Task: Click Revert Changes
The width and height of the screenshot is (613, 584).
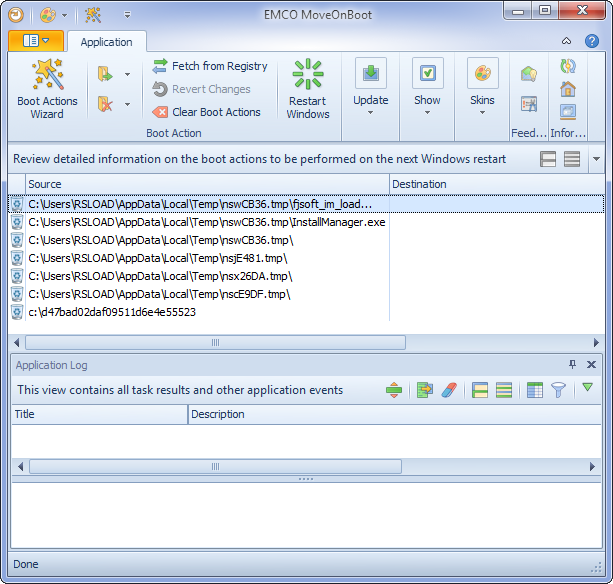Action: 201,89
